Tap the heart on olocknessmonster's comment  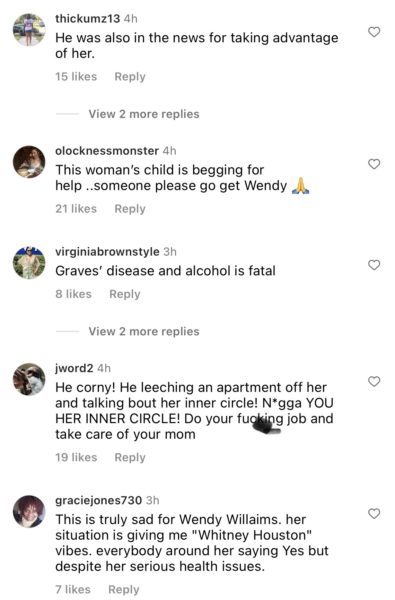click(x=374, y=164)
